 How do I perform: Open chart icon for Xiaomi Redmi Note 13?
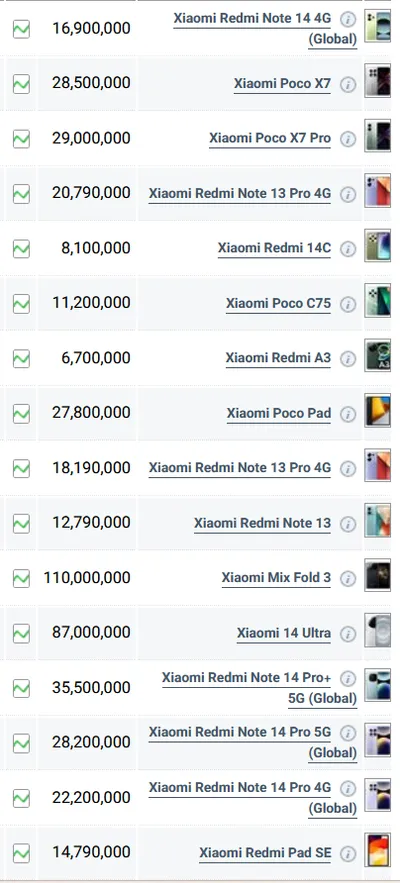(21, 524)
